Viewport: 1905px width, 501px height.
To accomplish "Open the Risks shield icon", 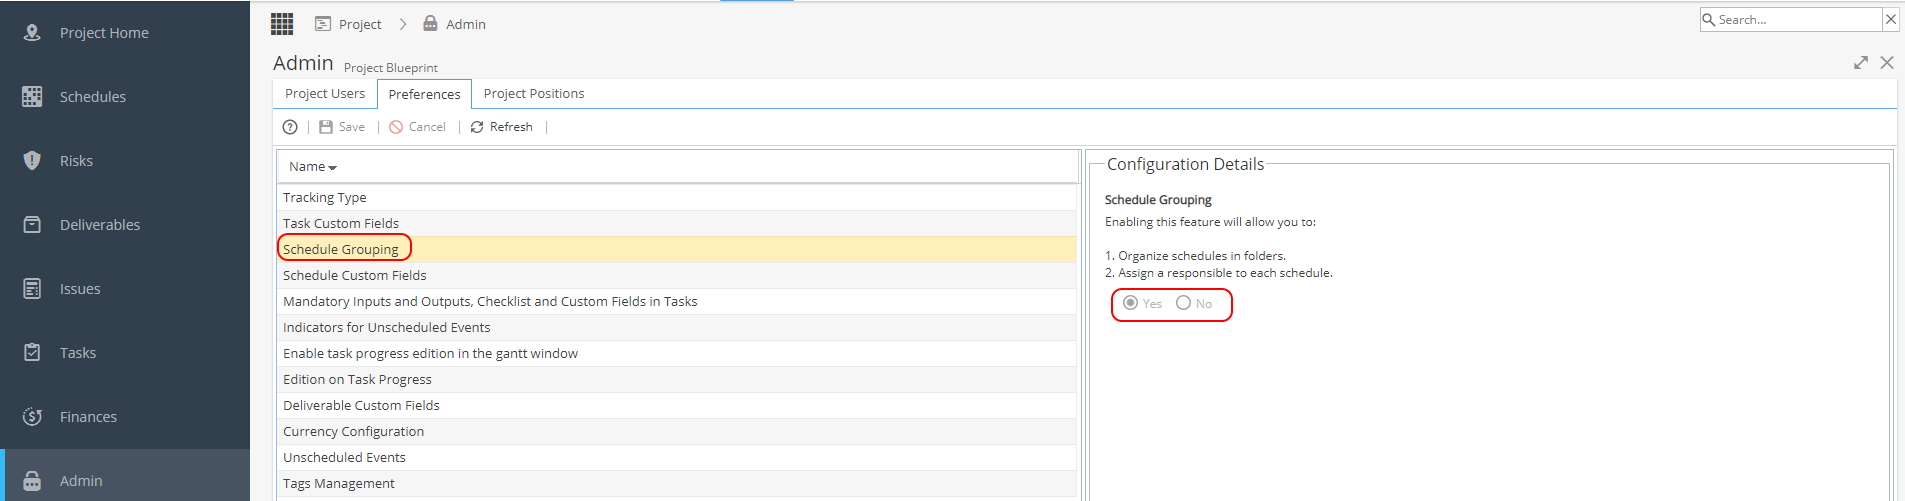I will pyautogui.click(x=32, y=160).
